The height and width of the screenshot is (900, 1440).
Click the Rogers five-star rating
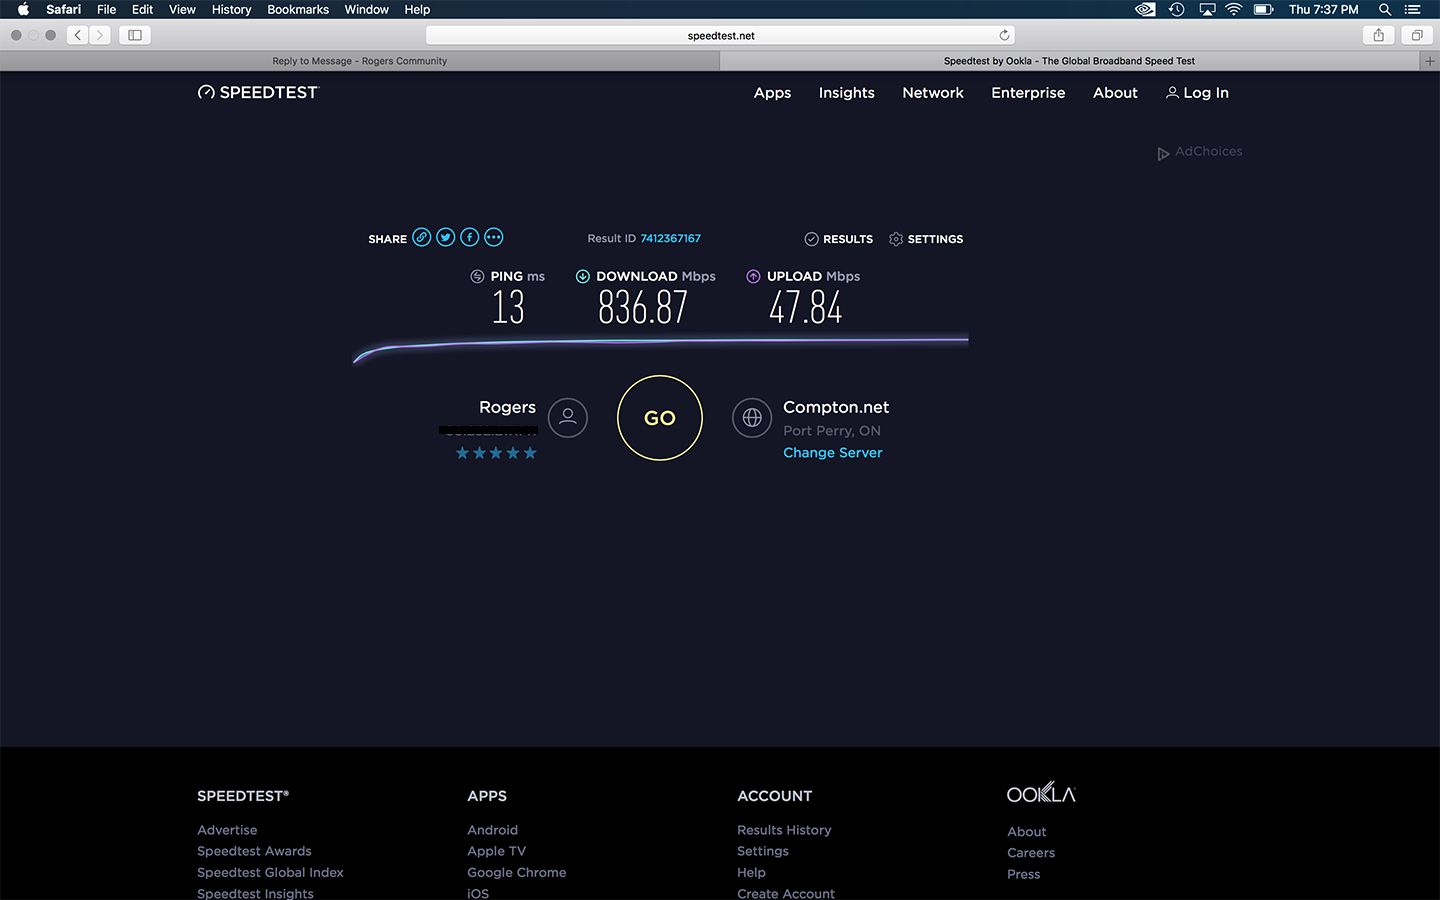[496, 453]
